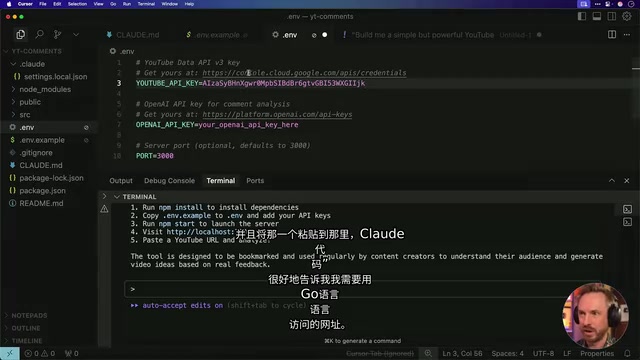
Task: Click the OPENAI_API_KEY placeholder value
Action: [248, 125]
